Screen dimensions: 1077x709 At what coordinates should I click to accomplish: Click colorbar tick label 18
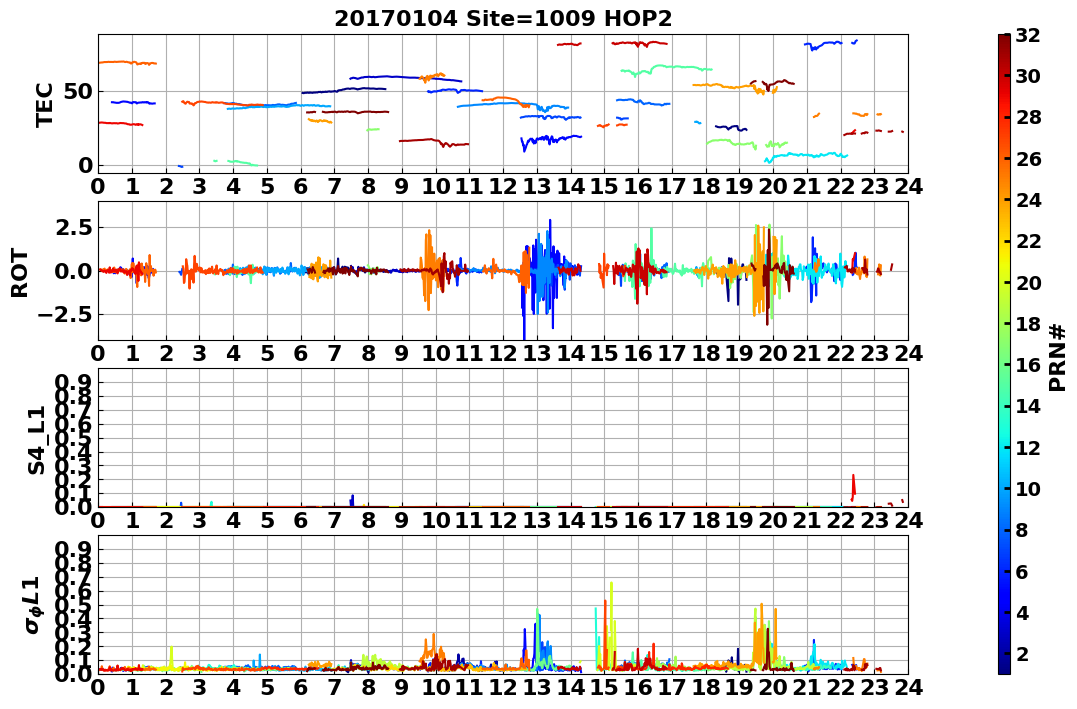click(1028, 324)
